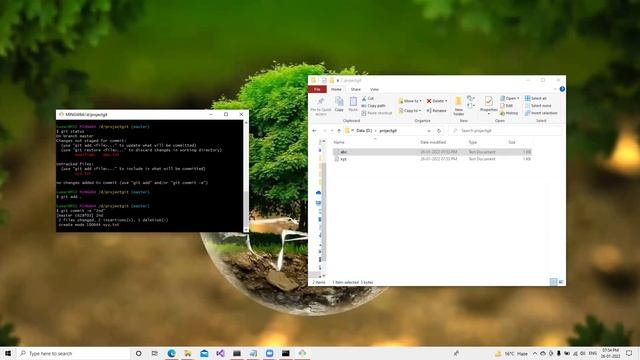The width and height of the screenshot is (640, 360).
Task: Click Cut in the Explorer ribbon
Action: (x=368, y=98)
